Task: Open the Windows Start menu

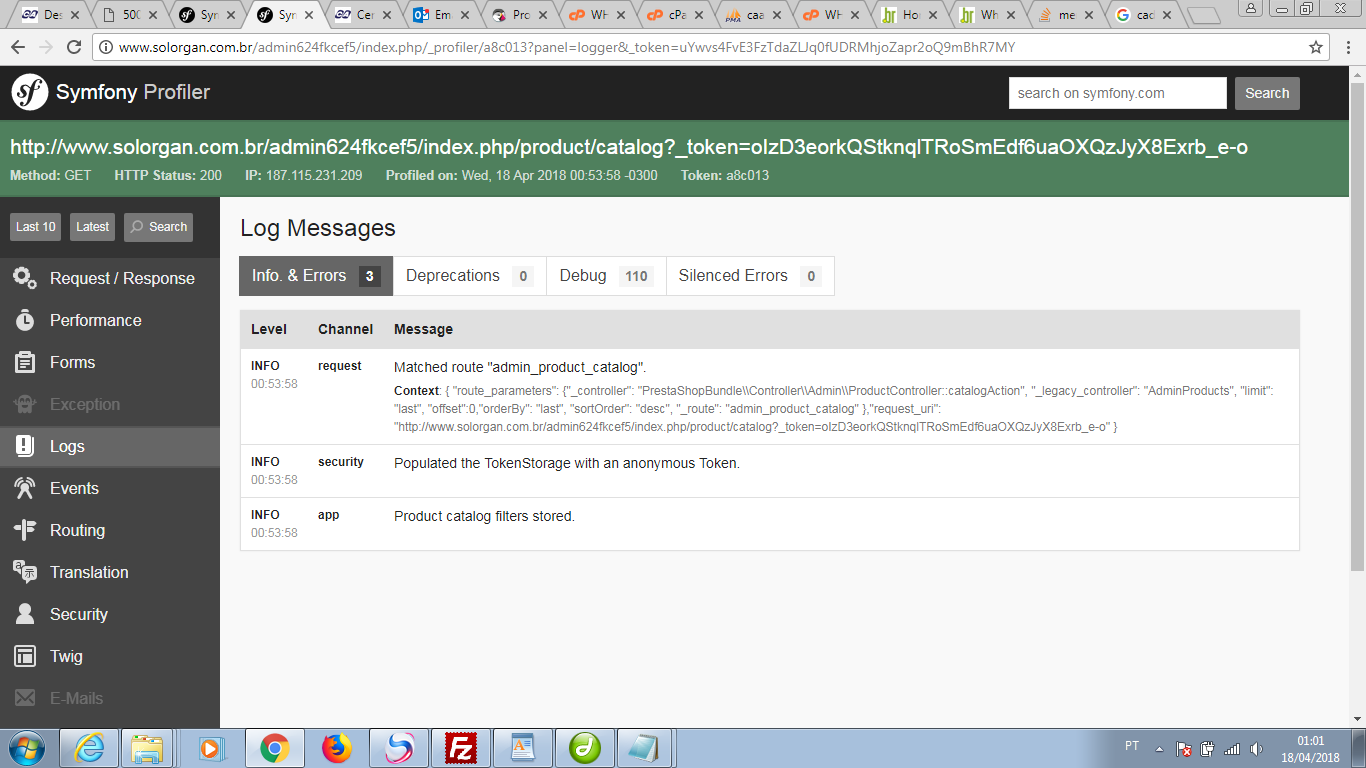Action: (26, 748)
